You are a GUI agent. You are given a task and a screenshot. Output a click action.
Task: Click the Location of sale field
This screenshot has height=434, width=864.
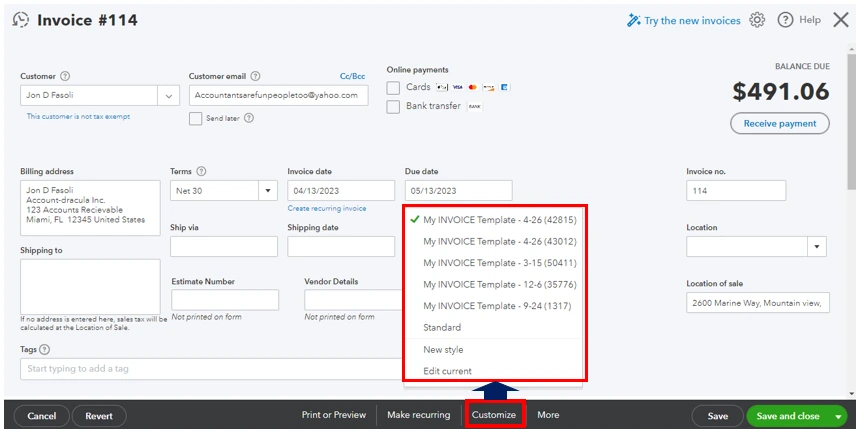(x=758, y=302)
